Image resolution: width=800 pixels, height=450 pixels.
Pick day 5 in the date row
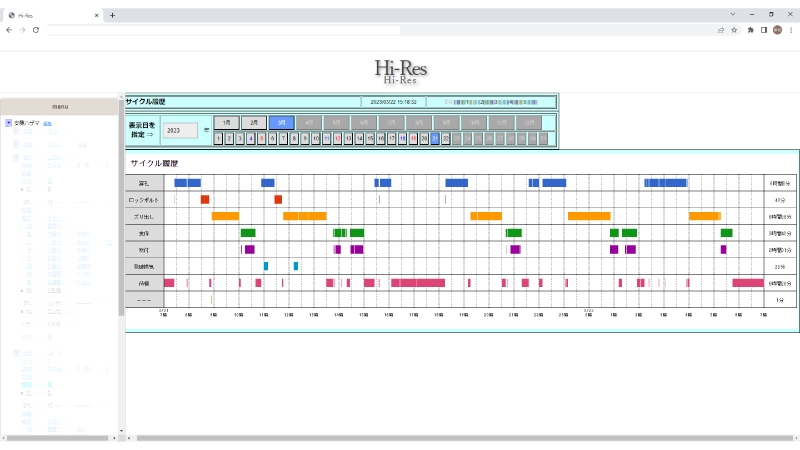(261, 139)
